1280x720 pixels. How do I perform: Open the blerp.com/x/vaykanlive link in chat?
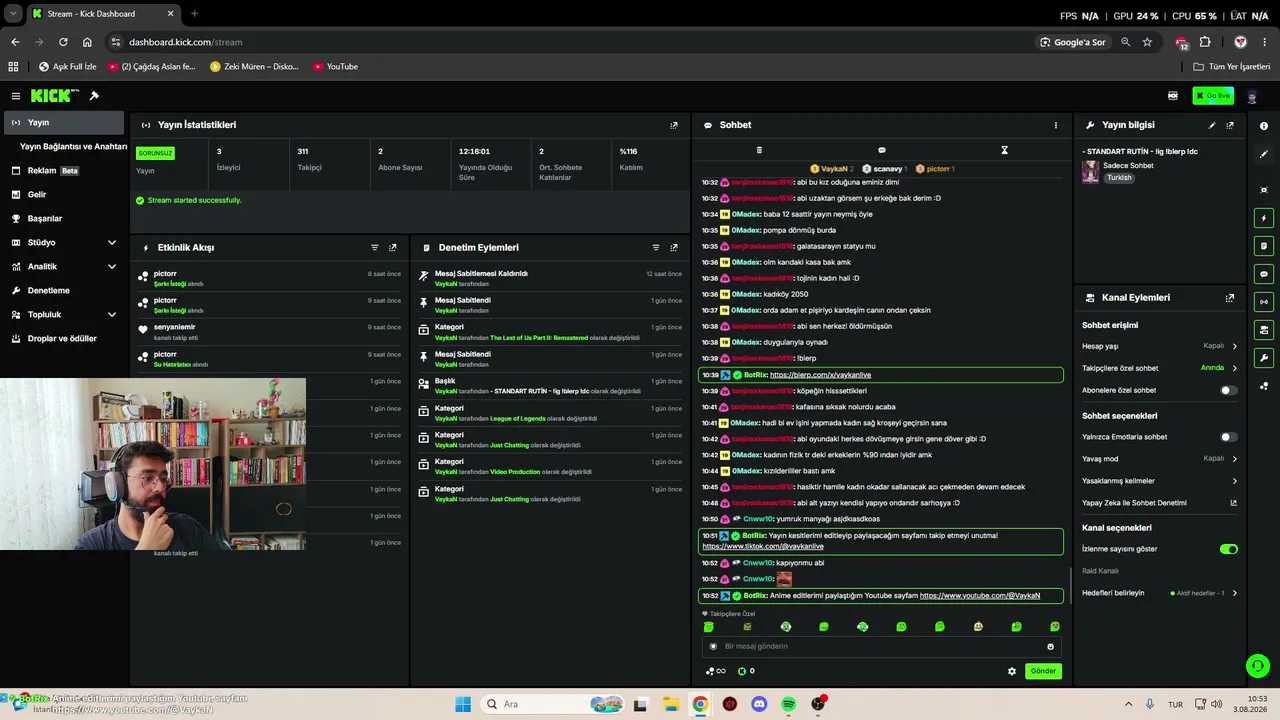(x=820, y=375)
